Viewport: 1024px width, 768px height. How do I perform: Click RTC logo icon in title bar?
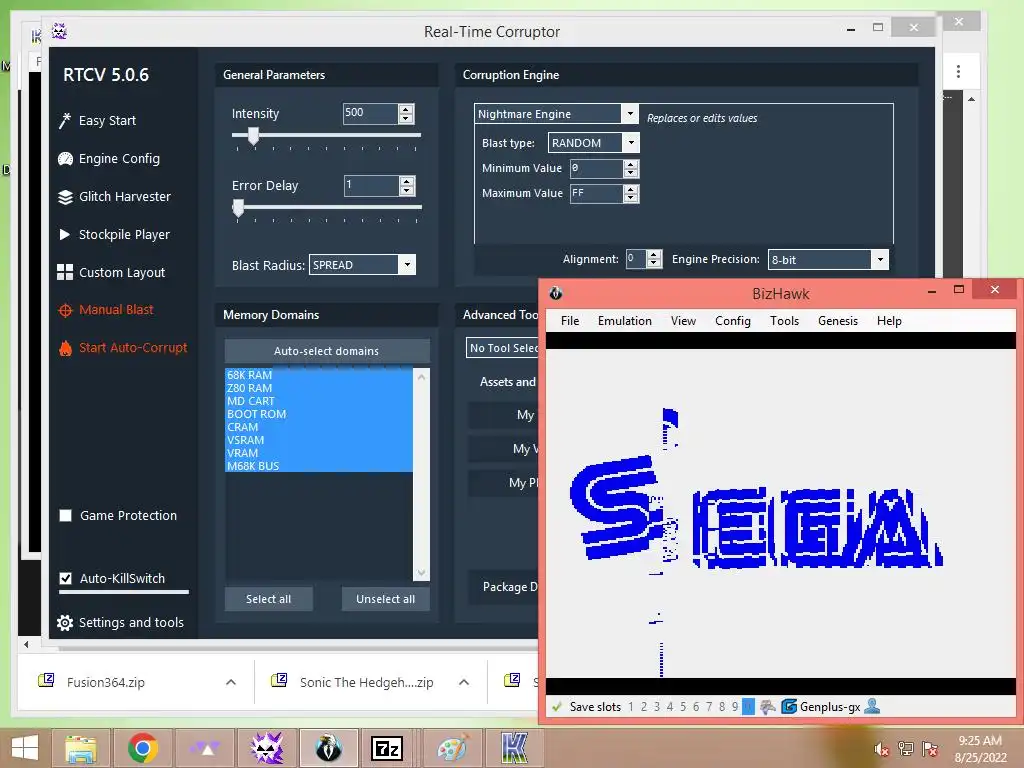click(59, 31)
